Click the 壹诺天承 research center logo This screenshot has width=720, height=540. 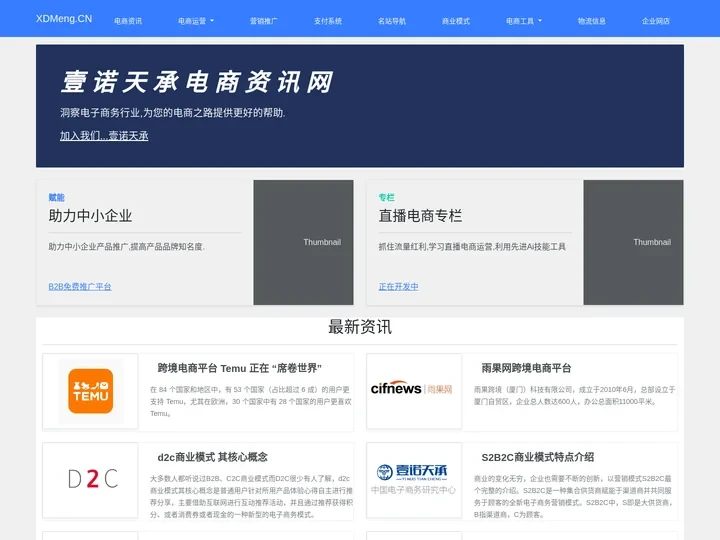pyautogui.click(x=414, y=480)
